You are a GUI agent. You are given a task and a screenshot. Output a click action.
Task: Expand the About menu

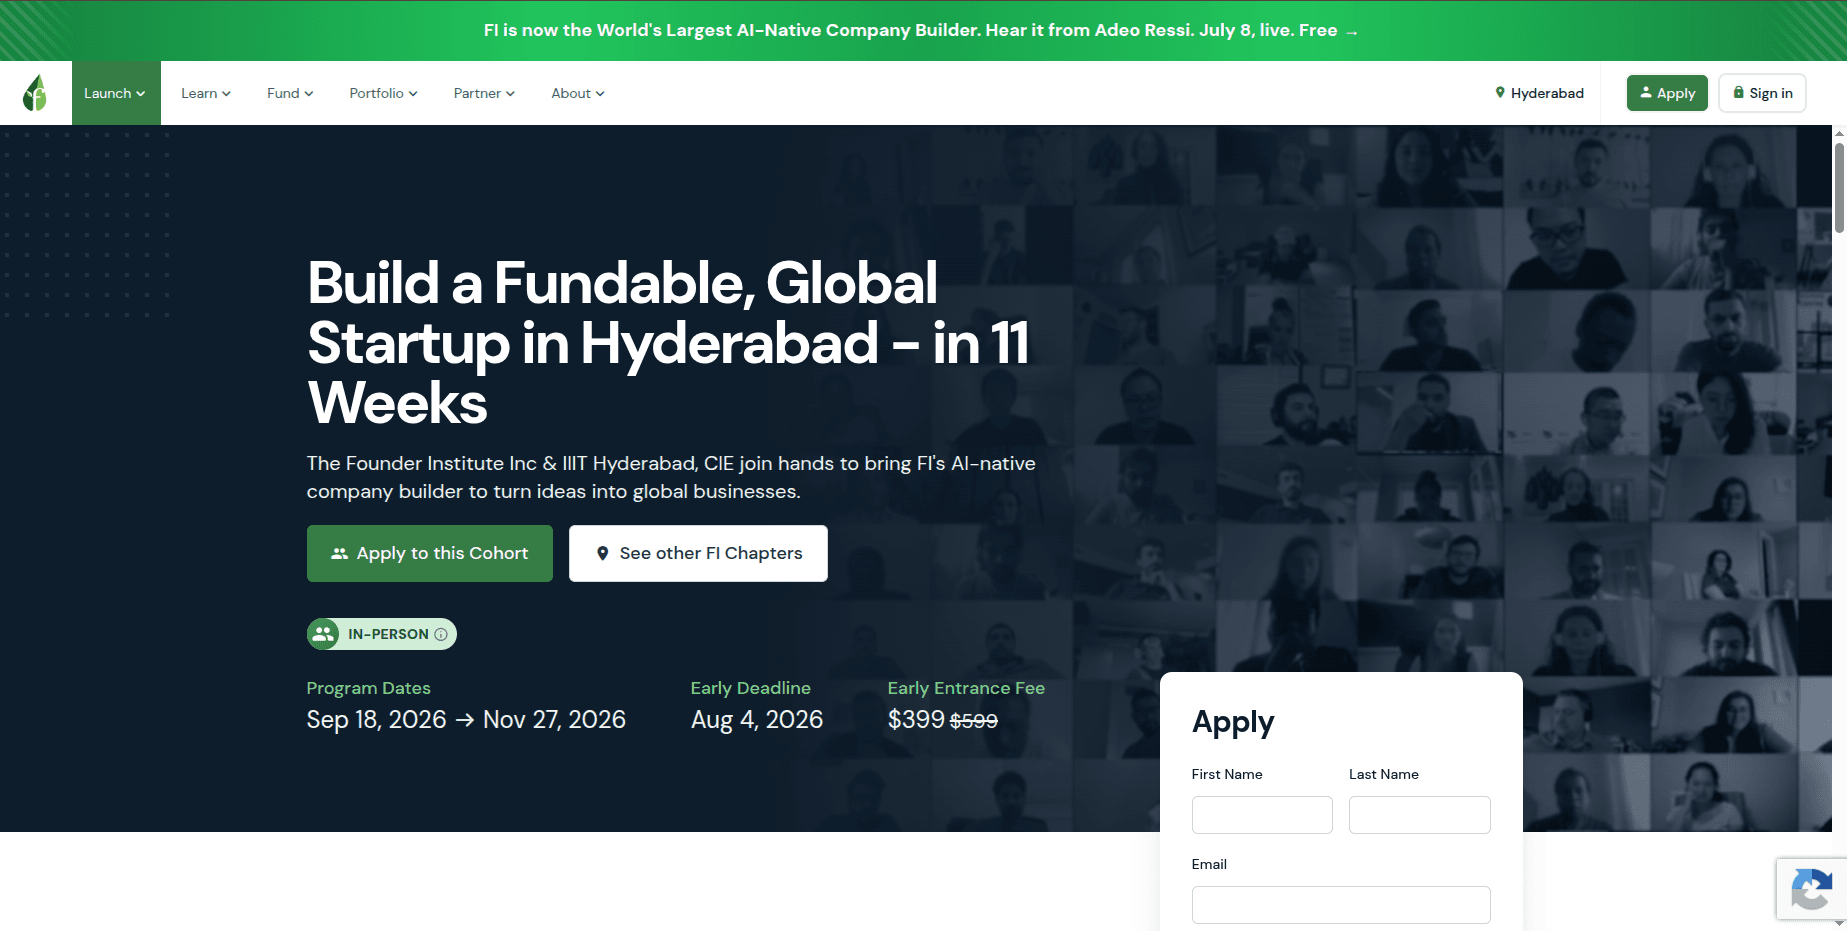(x=578, y=93)
